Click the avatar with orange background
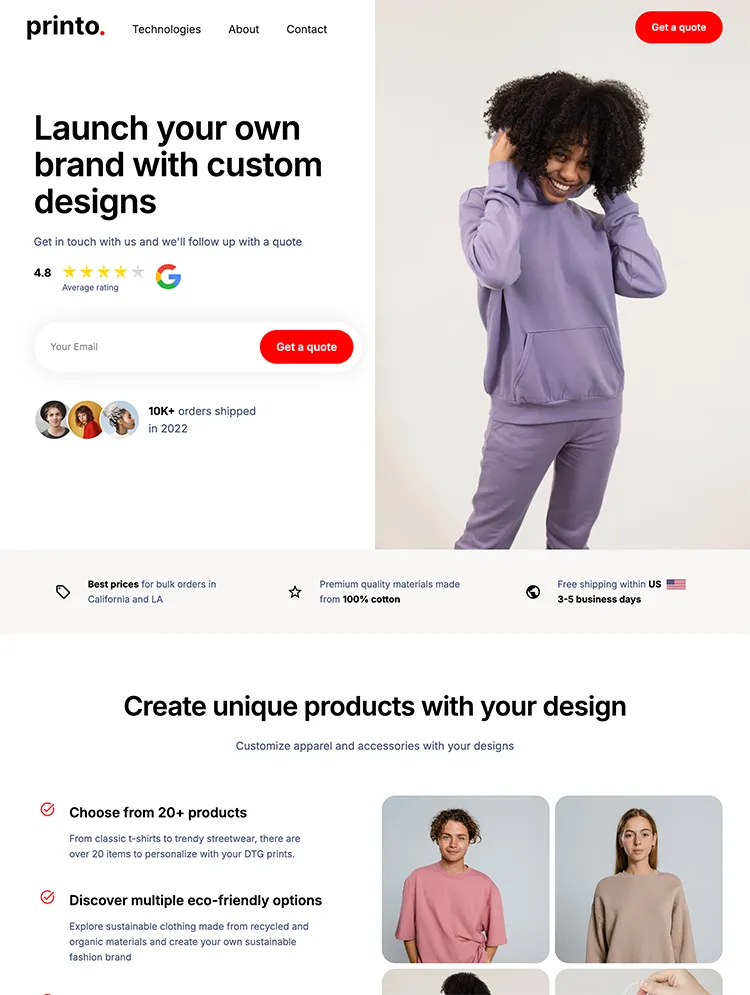 coord(87,419)
